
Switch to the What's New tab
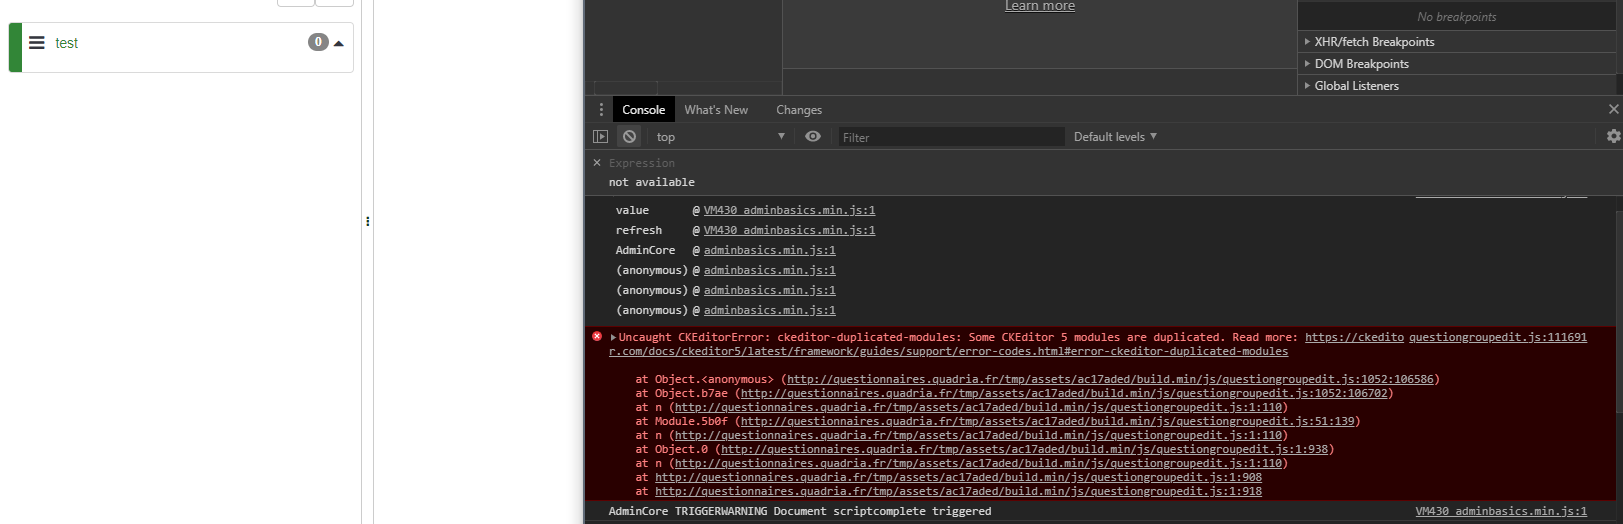click(x=716, y=110)
